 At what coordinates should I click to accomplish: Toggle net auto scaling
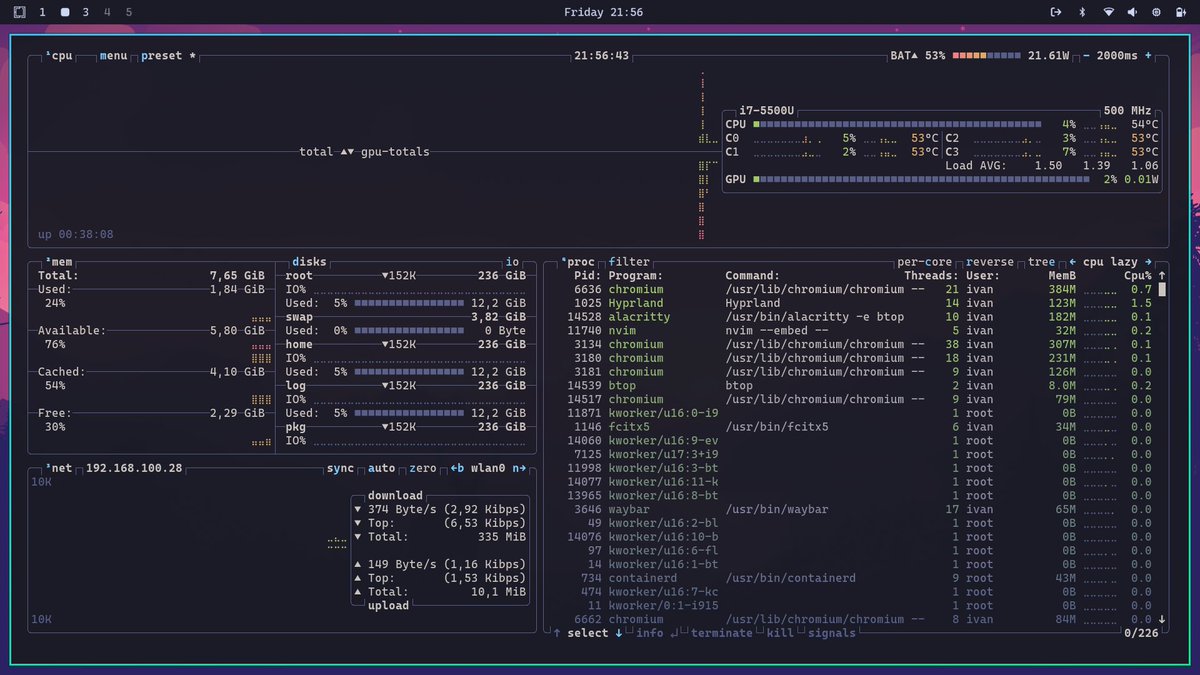click(x=381, y=468)
